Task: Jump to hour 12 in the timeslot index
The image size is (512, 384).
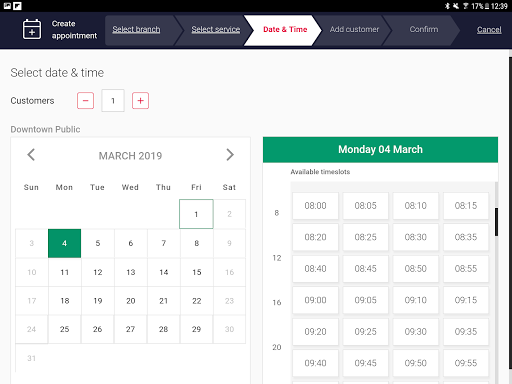Action: click(277, 258)
